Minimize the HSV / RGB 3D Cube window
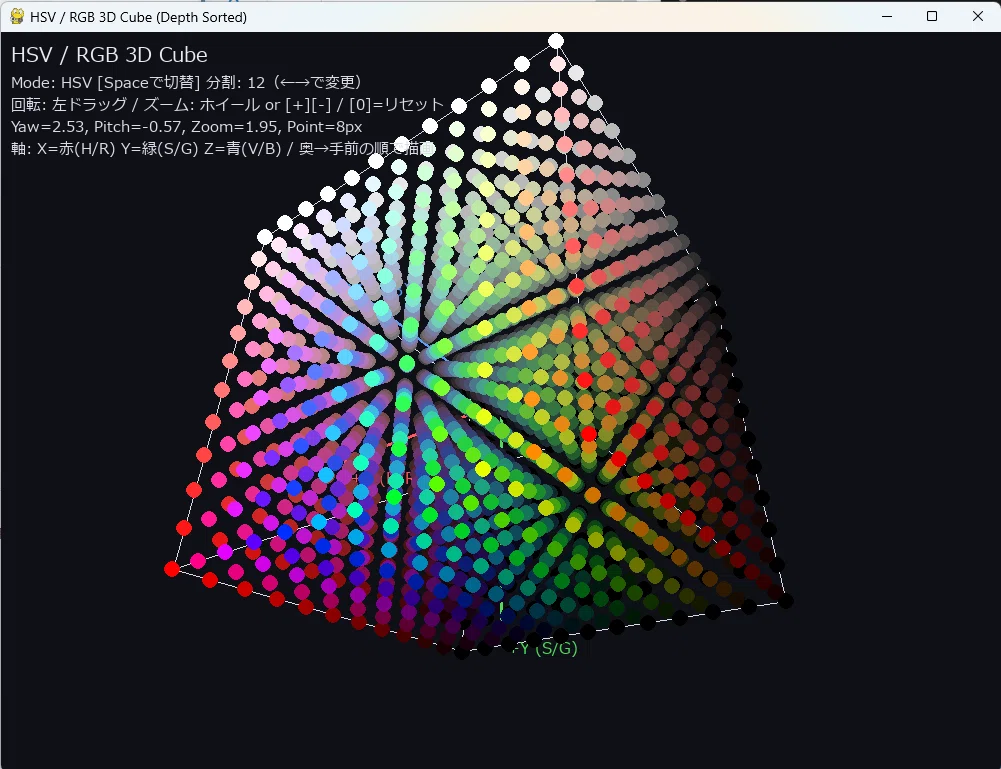1001x769 pixels. tap(887, 17)
